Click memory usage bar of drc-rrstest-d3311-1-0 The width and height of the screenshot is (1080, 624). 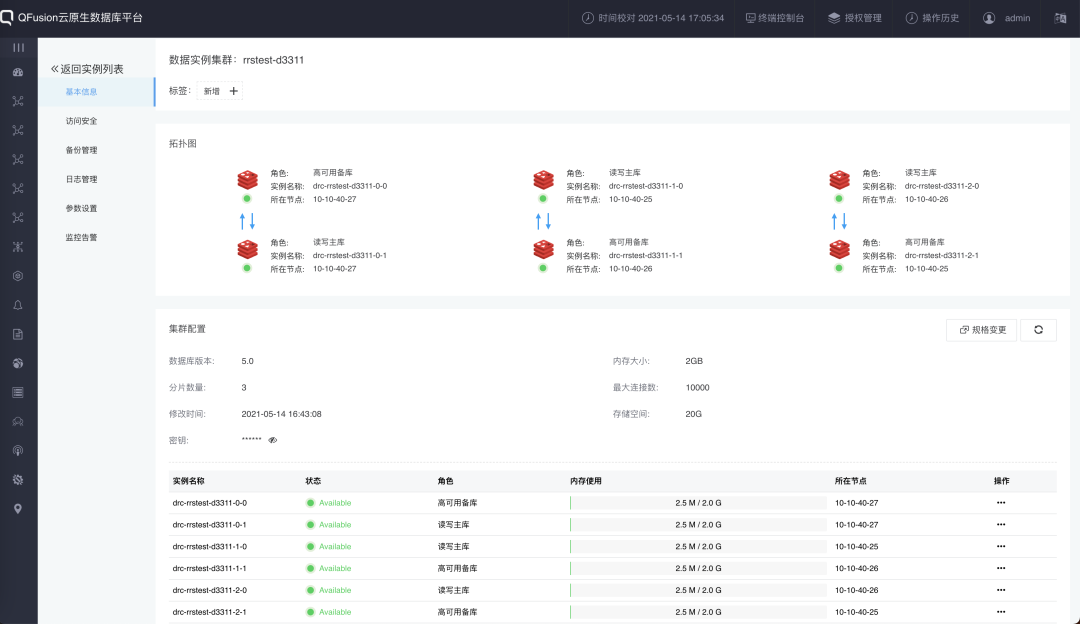point(698,546)
